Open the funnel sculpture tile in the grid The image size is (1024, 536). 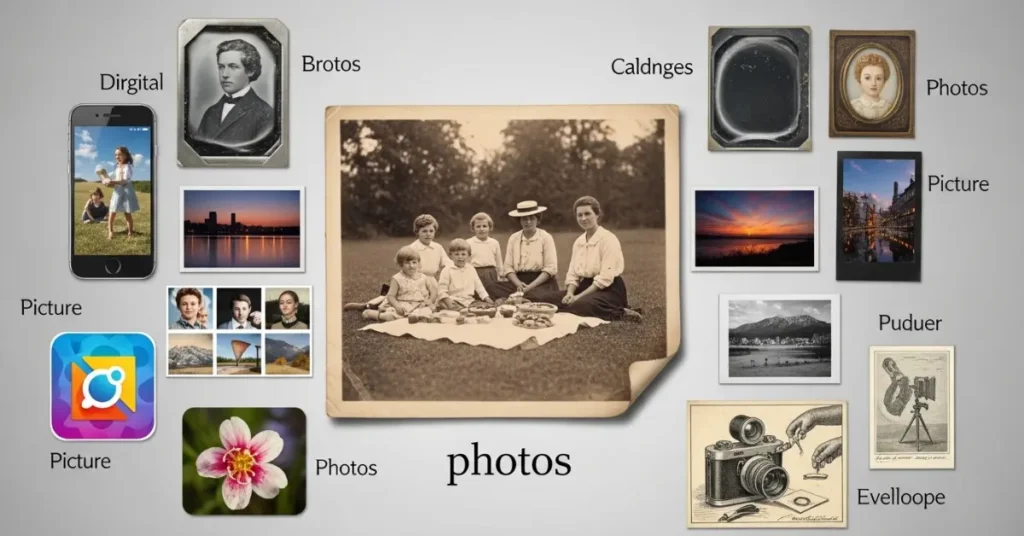click(x=239, y=353)
